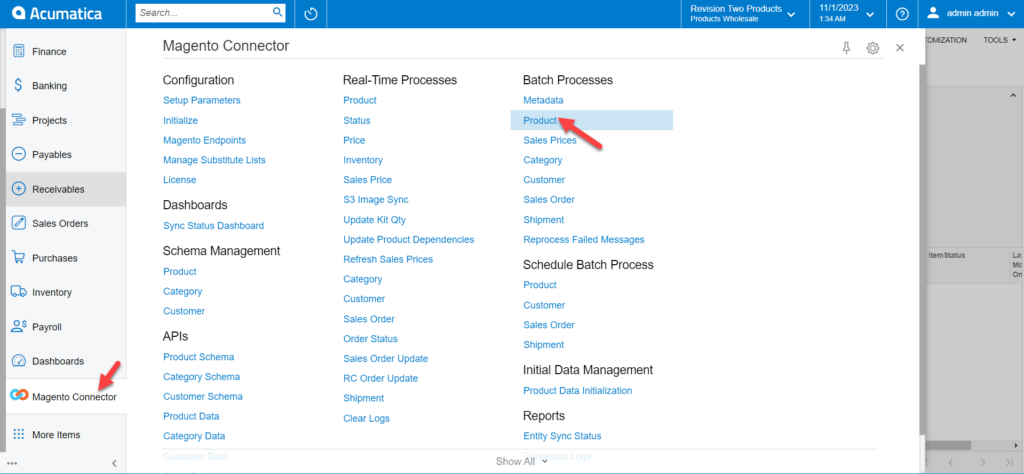This screenshot has width=1024, height=474.
Task: Open the Payroll workspace
Action: [x=66, y=326]
